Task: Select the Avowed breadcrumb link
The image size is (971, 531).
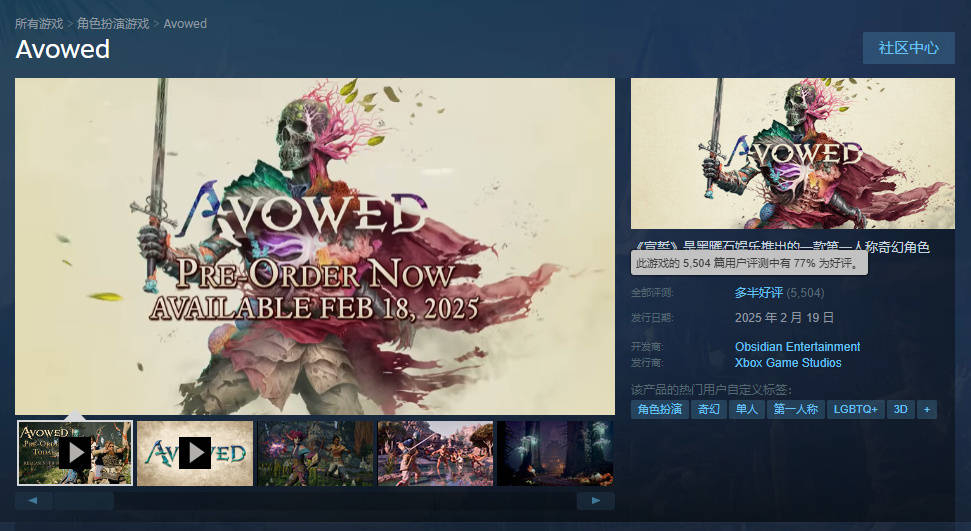Action: 185,24
